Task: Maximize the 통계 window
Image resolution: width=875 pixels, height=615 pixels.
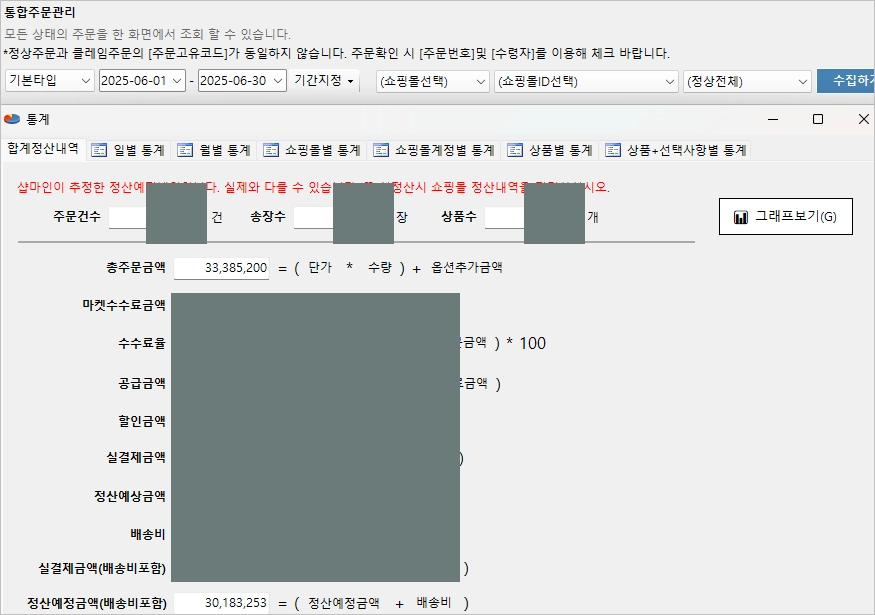Action: [818, 119]
